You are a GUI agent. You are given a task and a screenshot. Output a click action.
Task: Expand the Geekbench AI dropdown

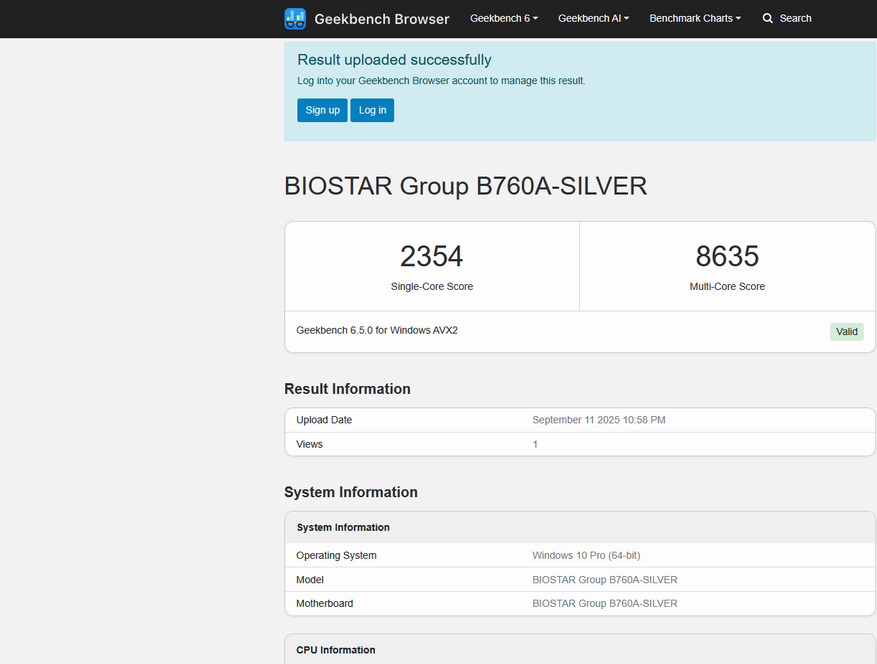pyautogui.click(x=593, y=19)
